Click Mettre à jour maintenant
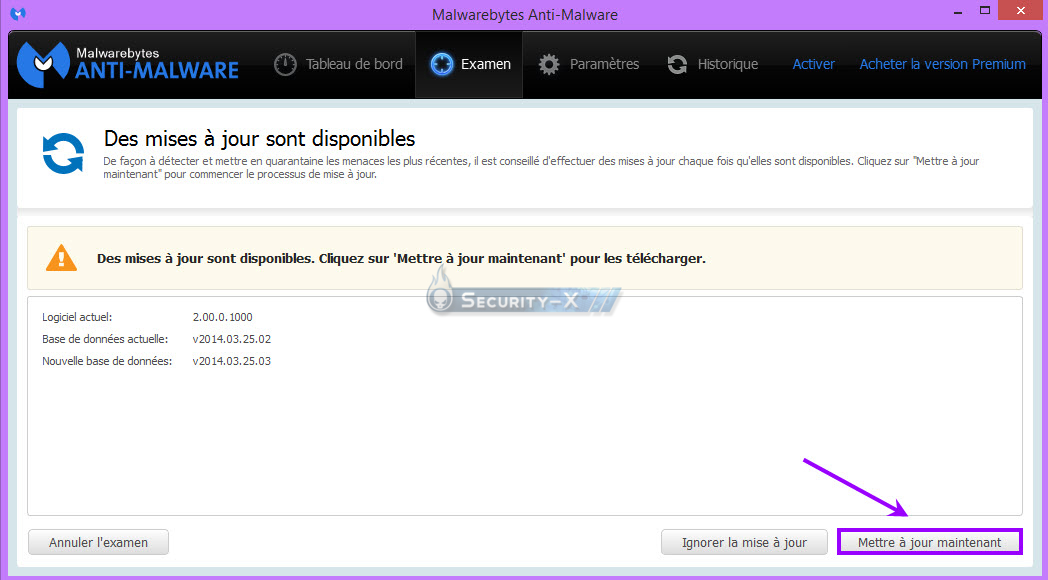 (x=930, y=542)
